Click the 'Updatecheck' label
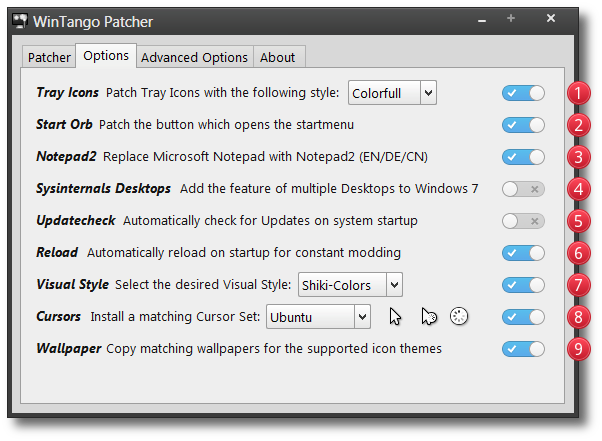 (76, 221)
